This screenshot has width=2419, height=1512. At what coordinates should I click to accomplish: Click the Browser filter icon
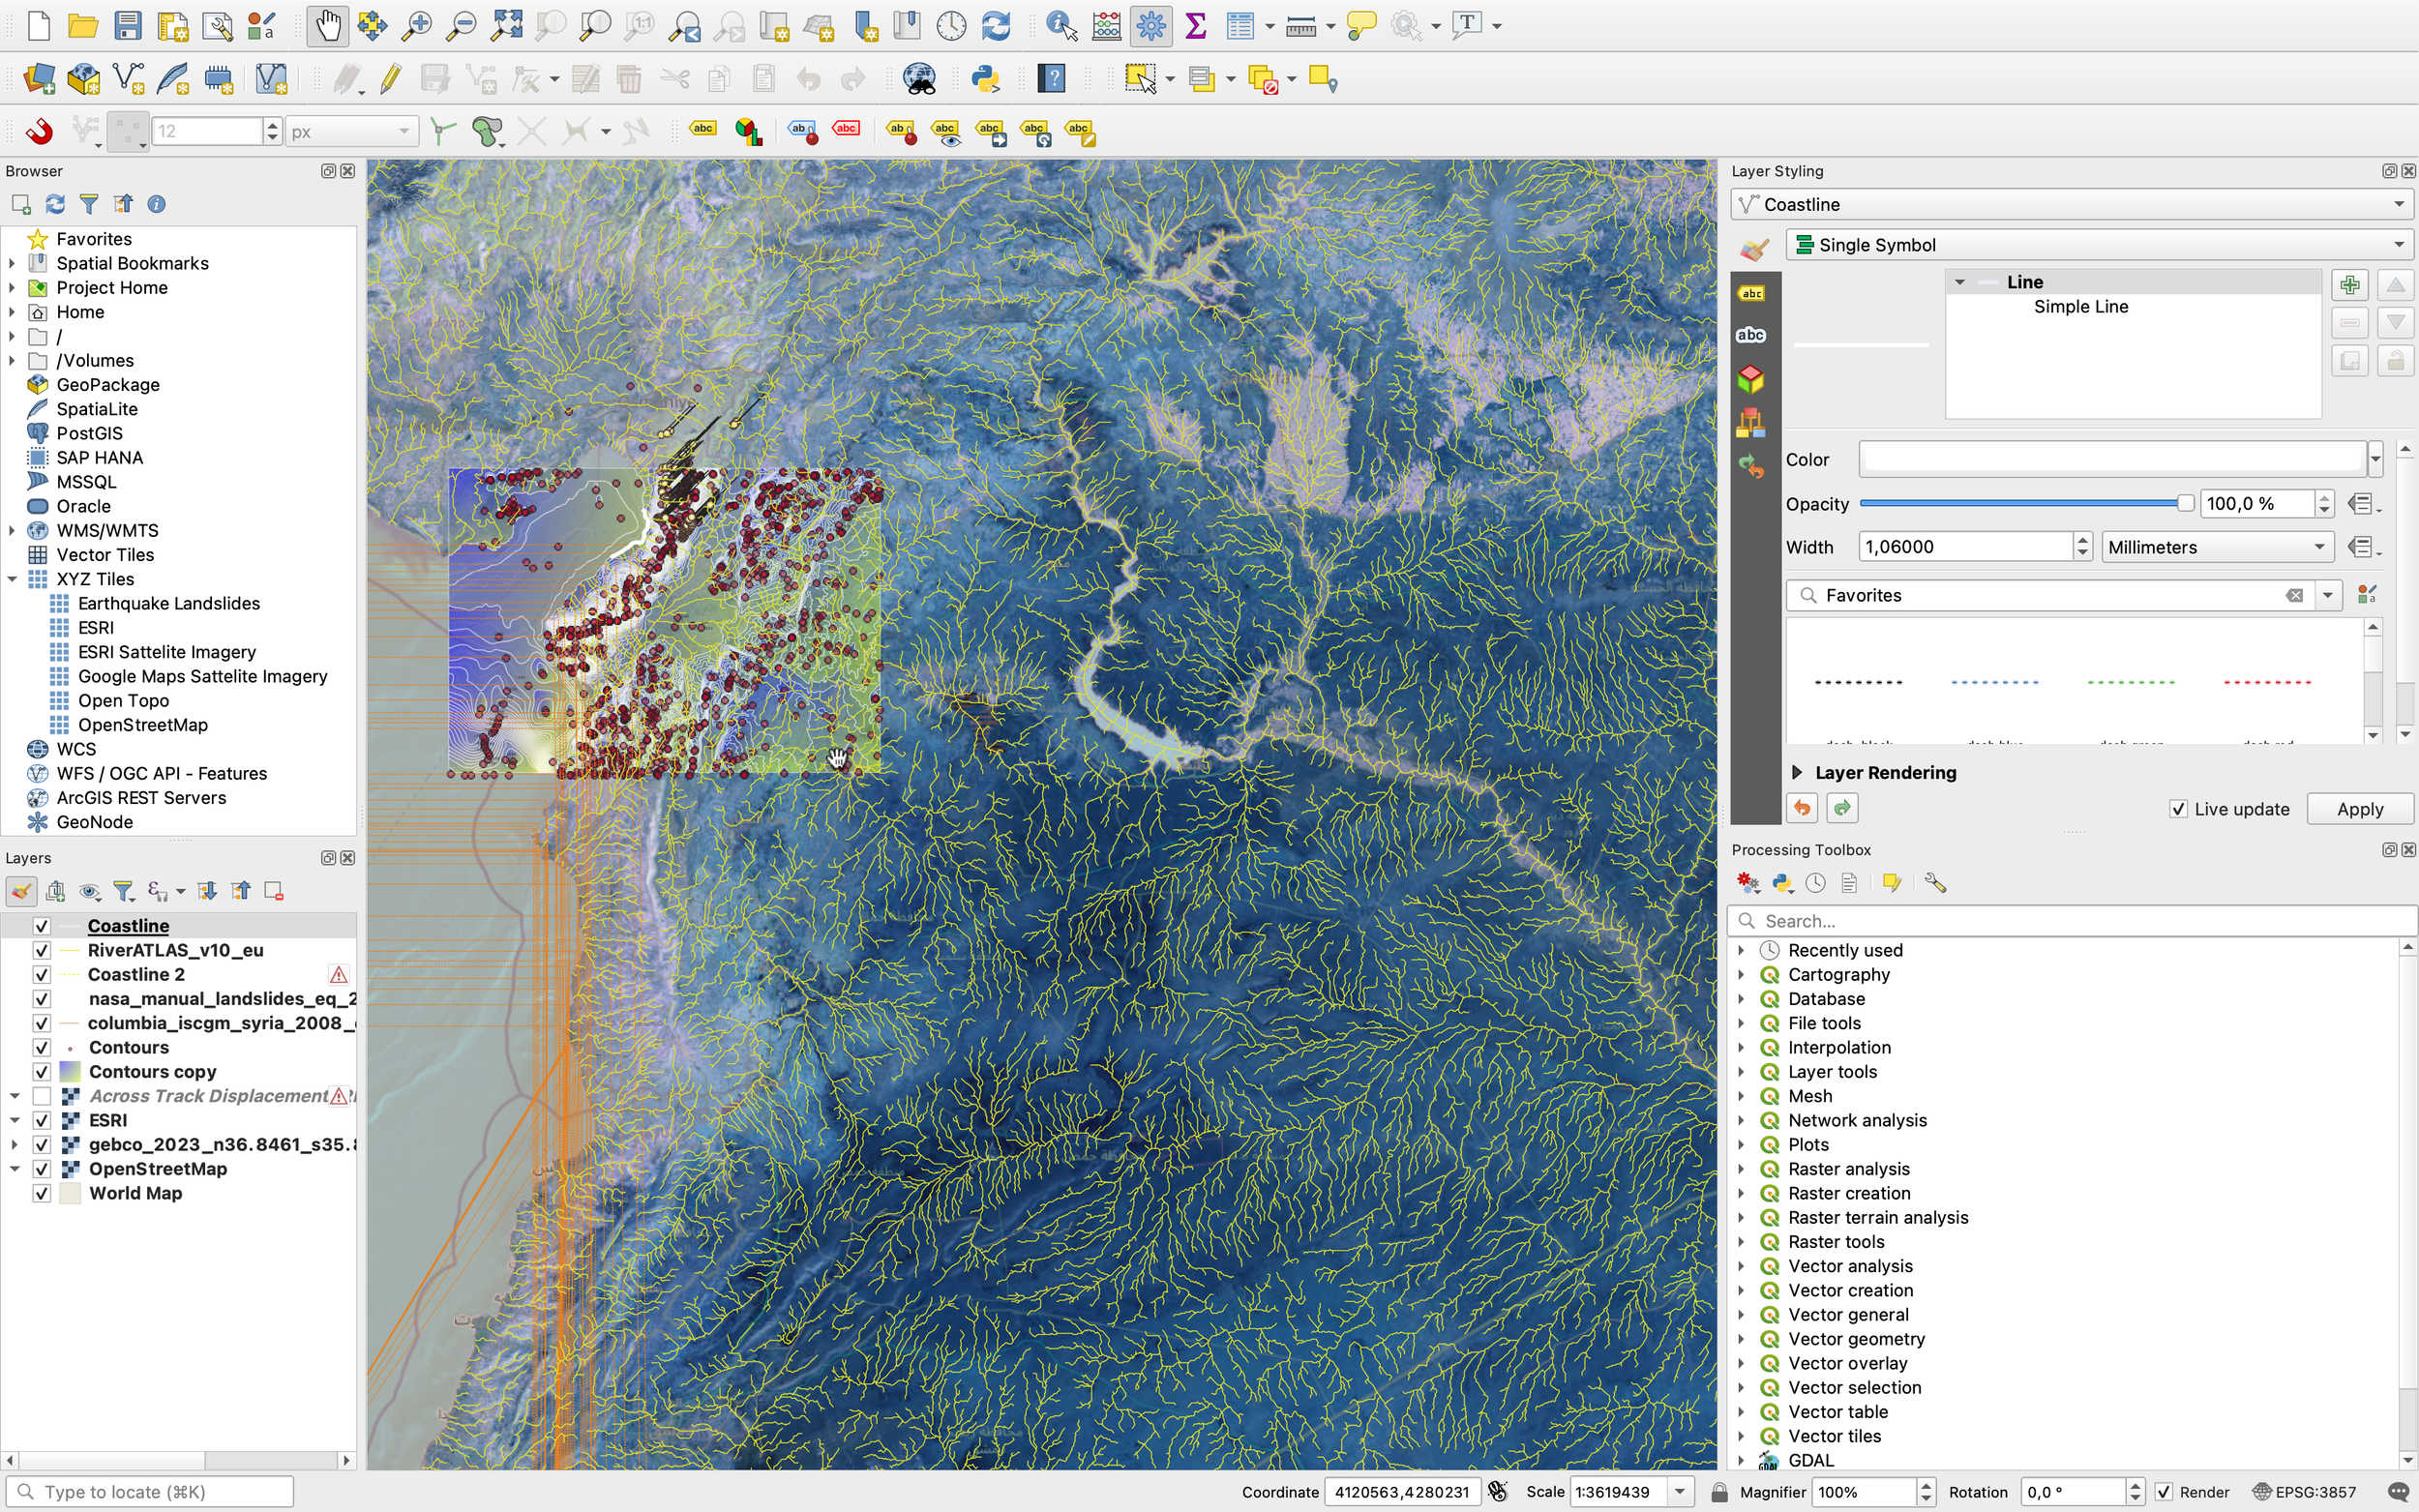pyautogui.click(x=89, y=204)
